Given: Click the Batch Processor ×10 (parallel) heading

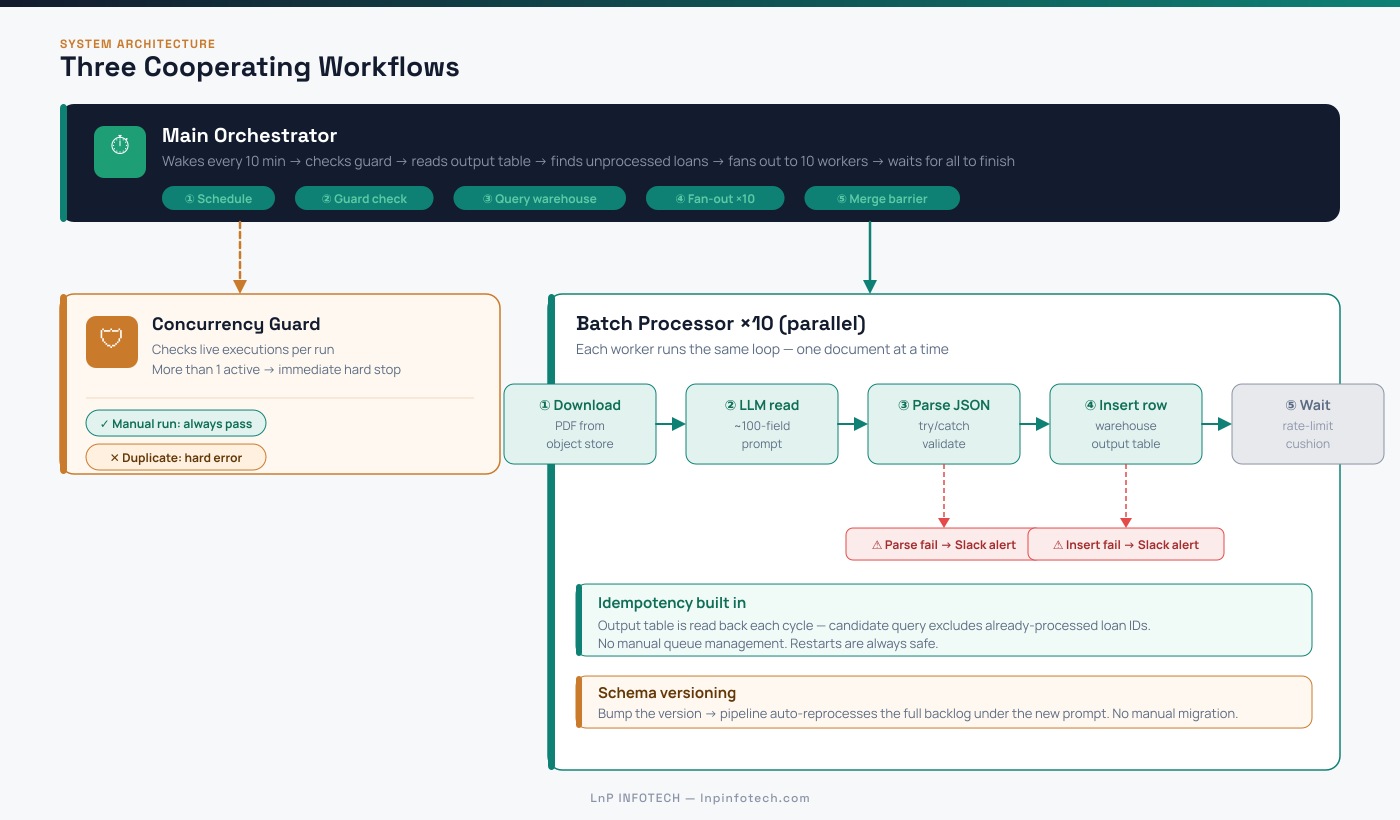Looking at the screenshot, I should coord(721,323).
